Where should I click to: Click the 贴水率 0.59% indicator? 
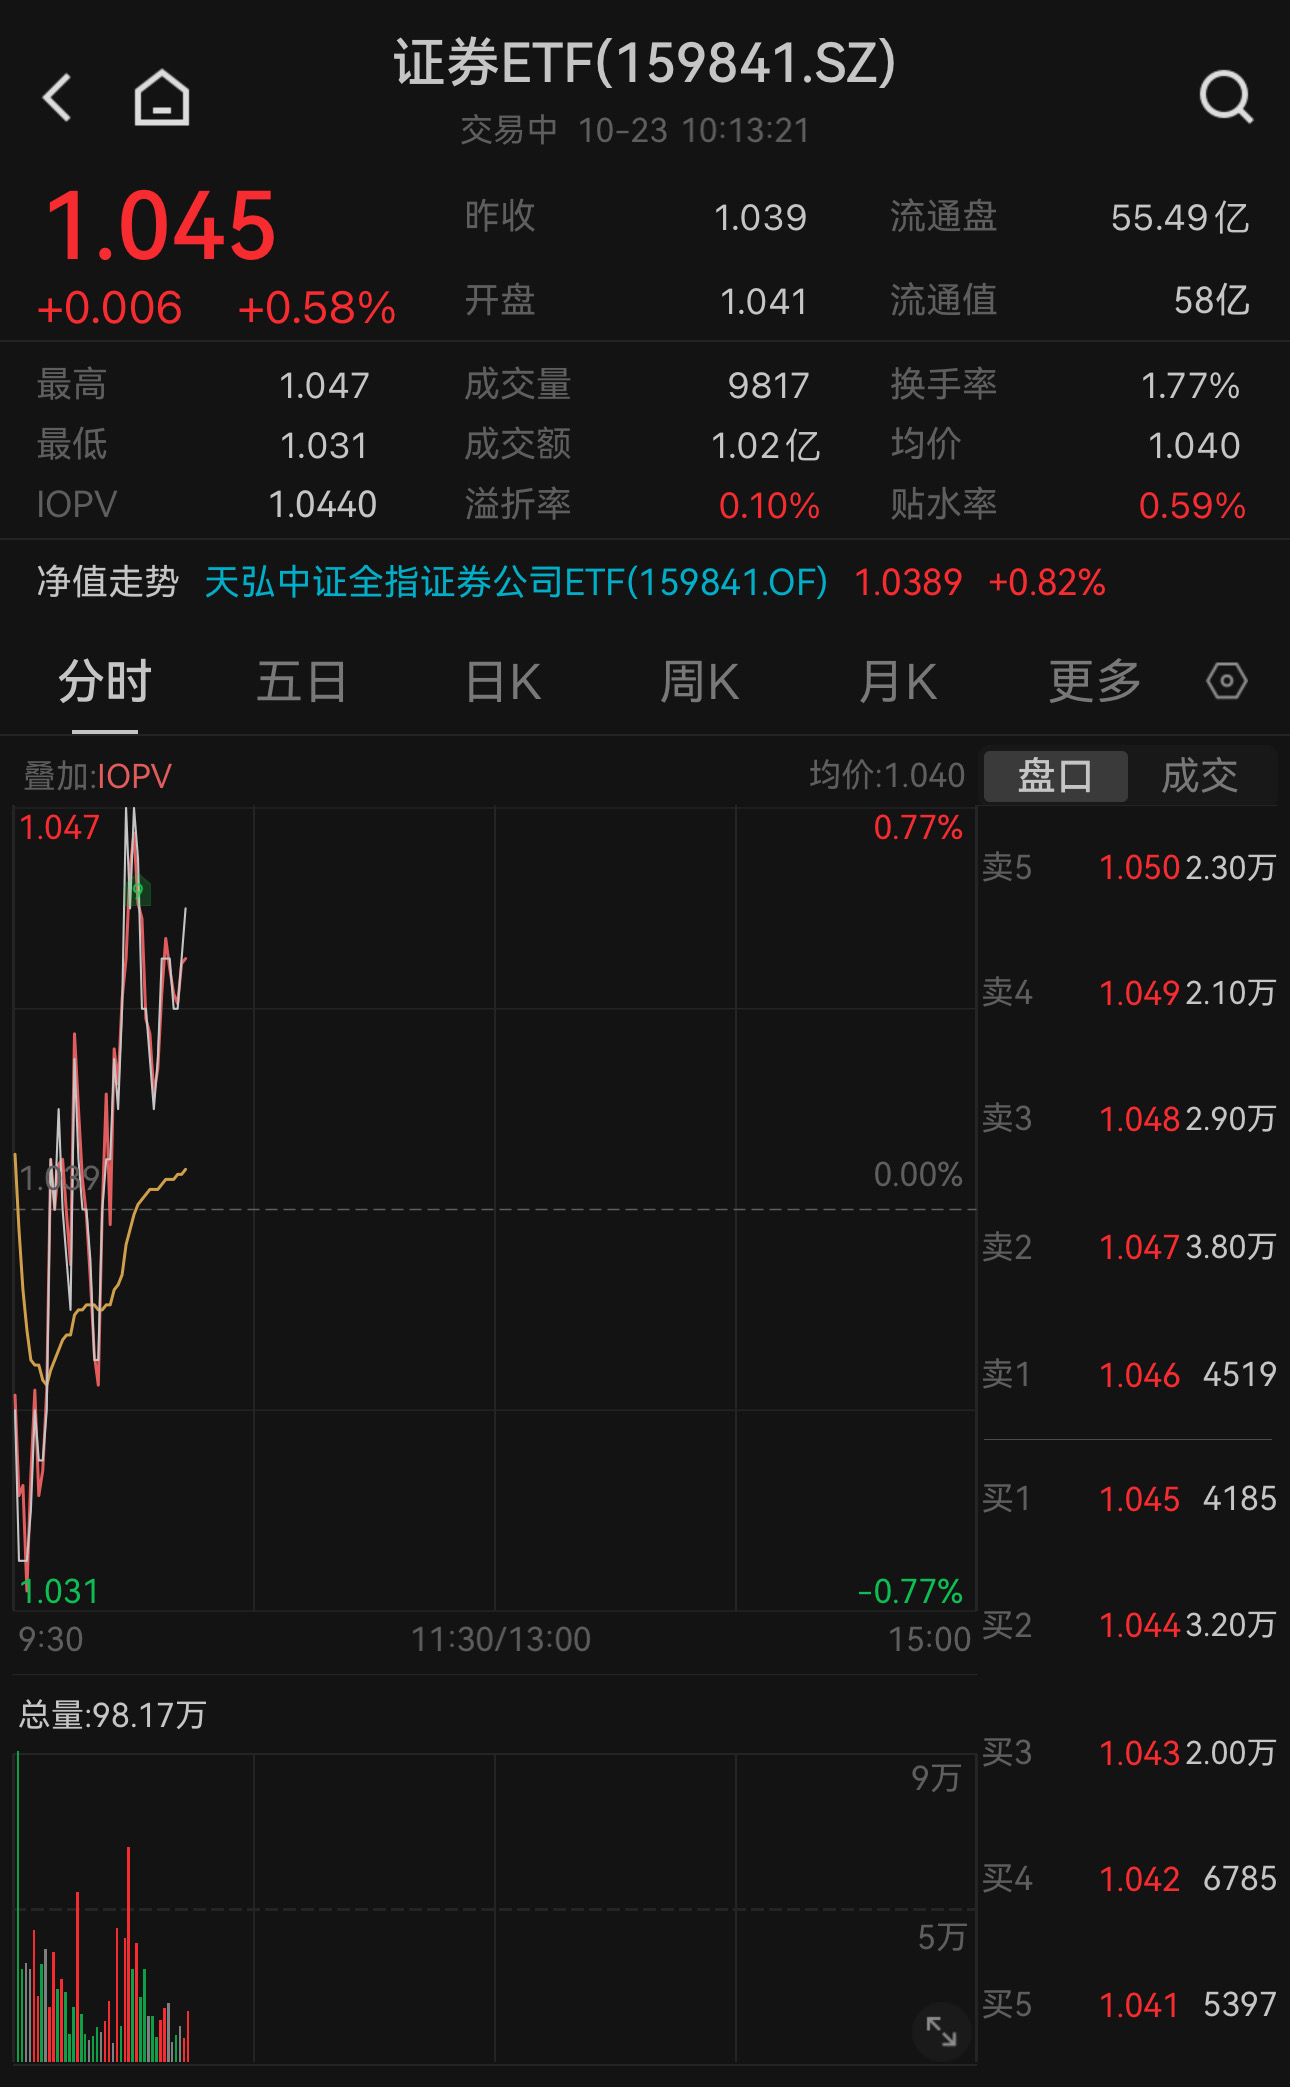click(1190, 505)
